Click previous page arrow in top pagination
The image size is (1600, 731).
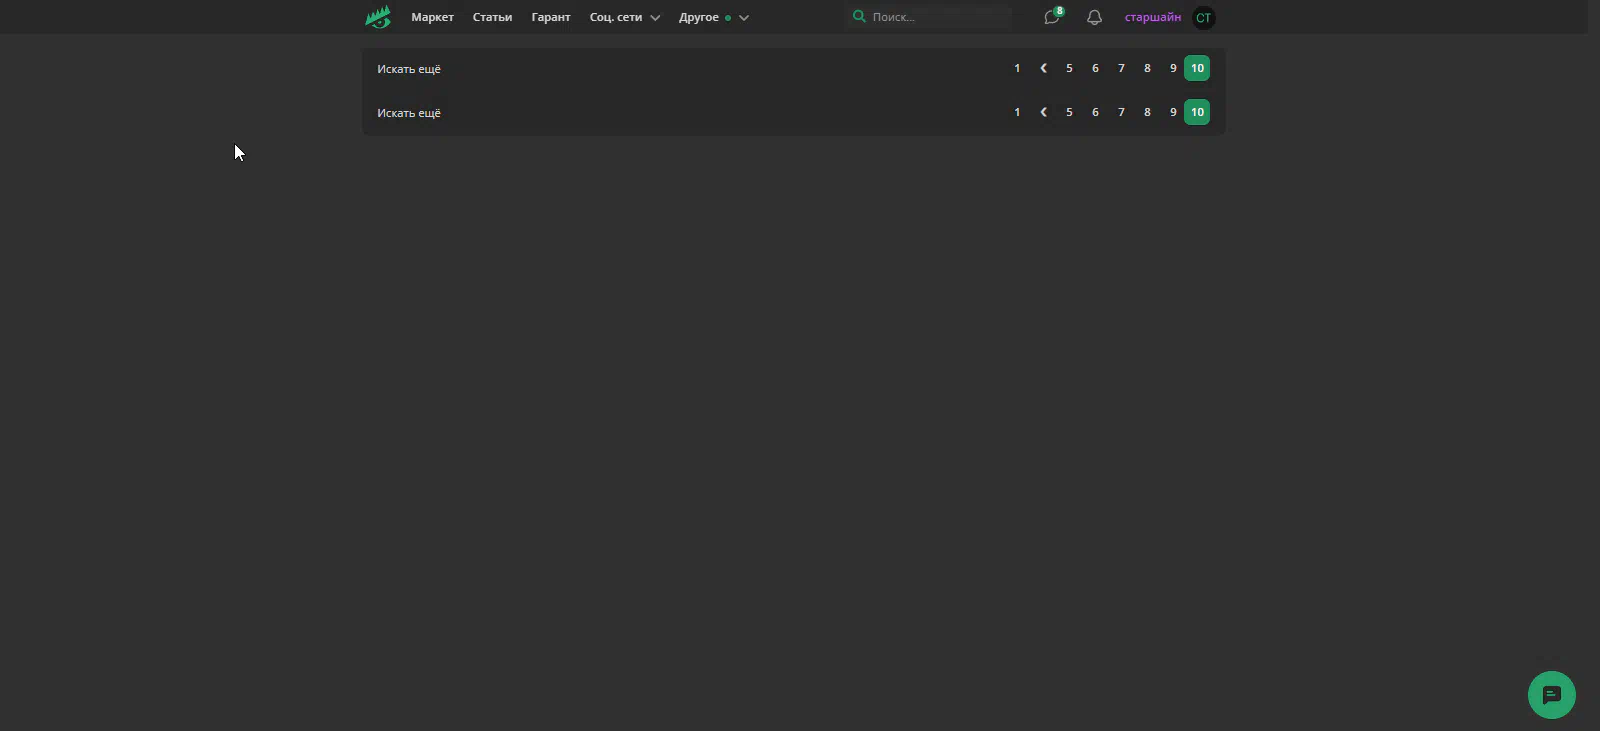1043,68
